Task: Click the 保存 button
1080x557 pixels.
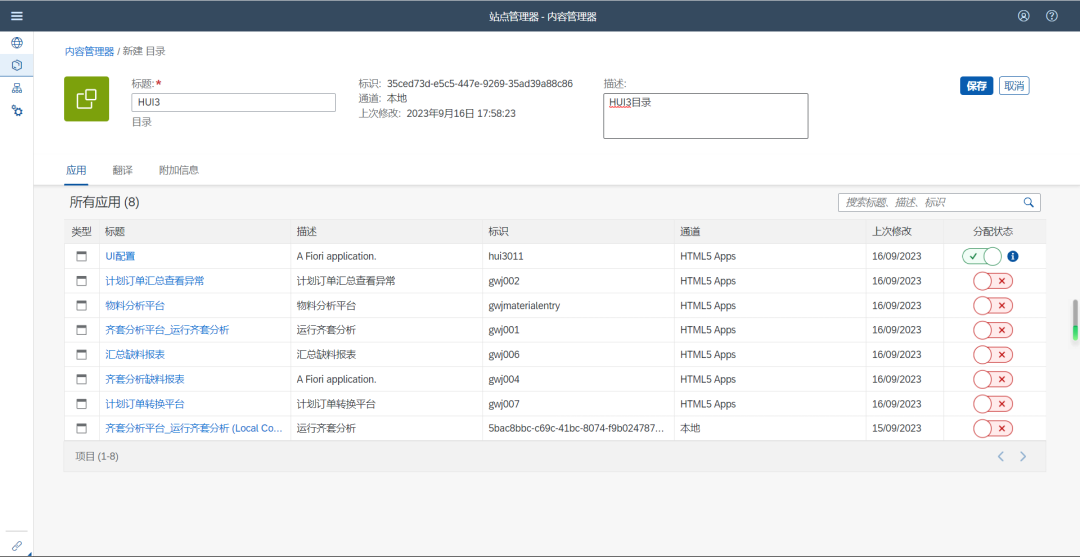Action: (x=977, y=86)
